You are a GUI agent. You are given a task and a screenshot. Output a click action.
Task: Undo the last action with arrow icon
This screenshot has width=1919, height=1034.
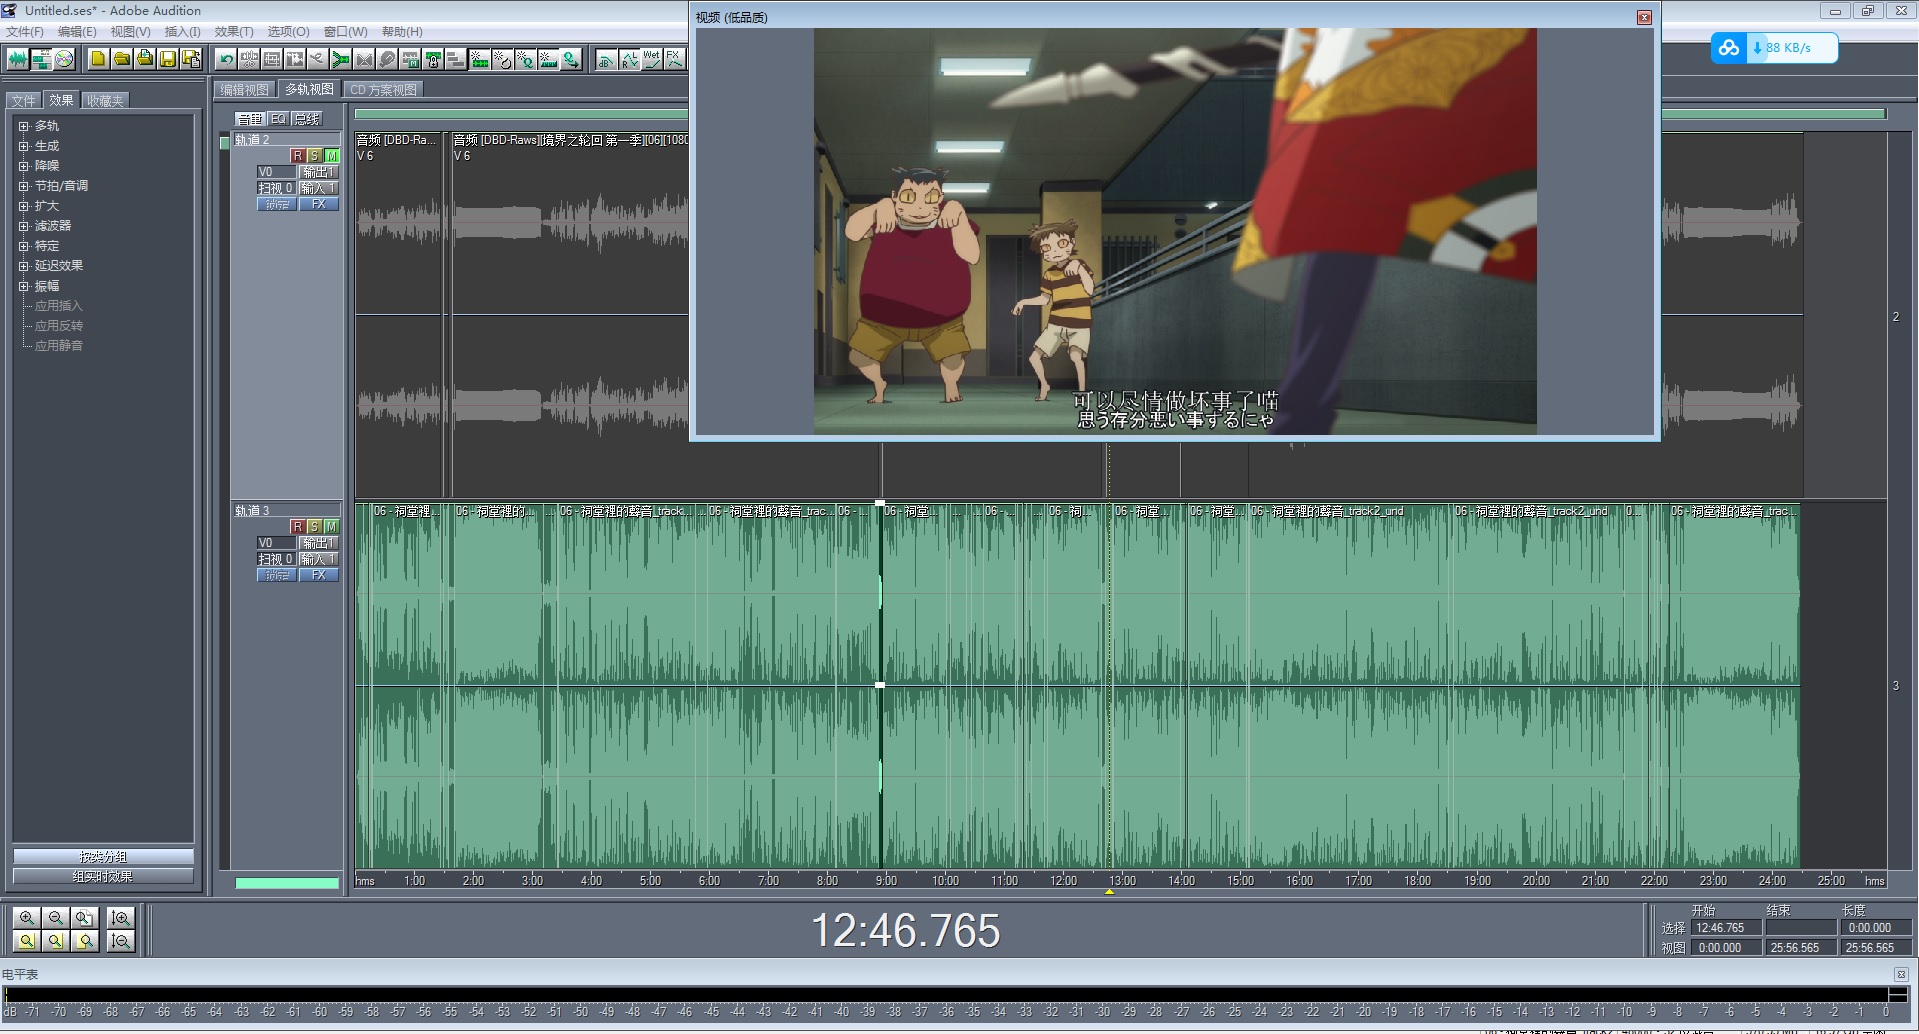(226, 59)
